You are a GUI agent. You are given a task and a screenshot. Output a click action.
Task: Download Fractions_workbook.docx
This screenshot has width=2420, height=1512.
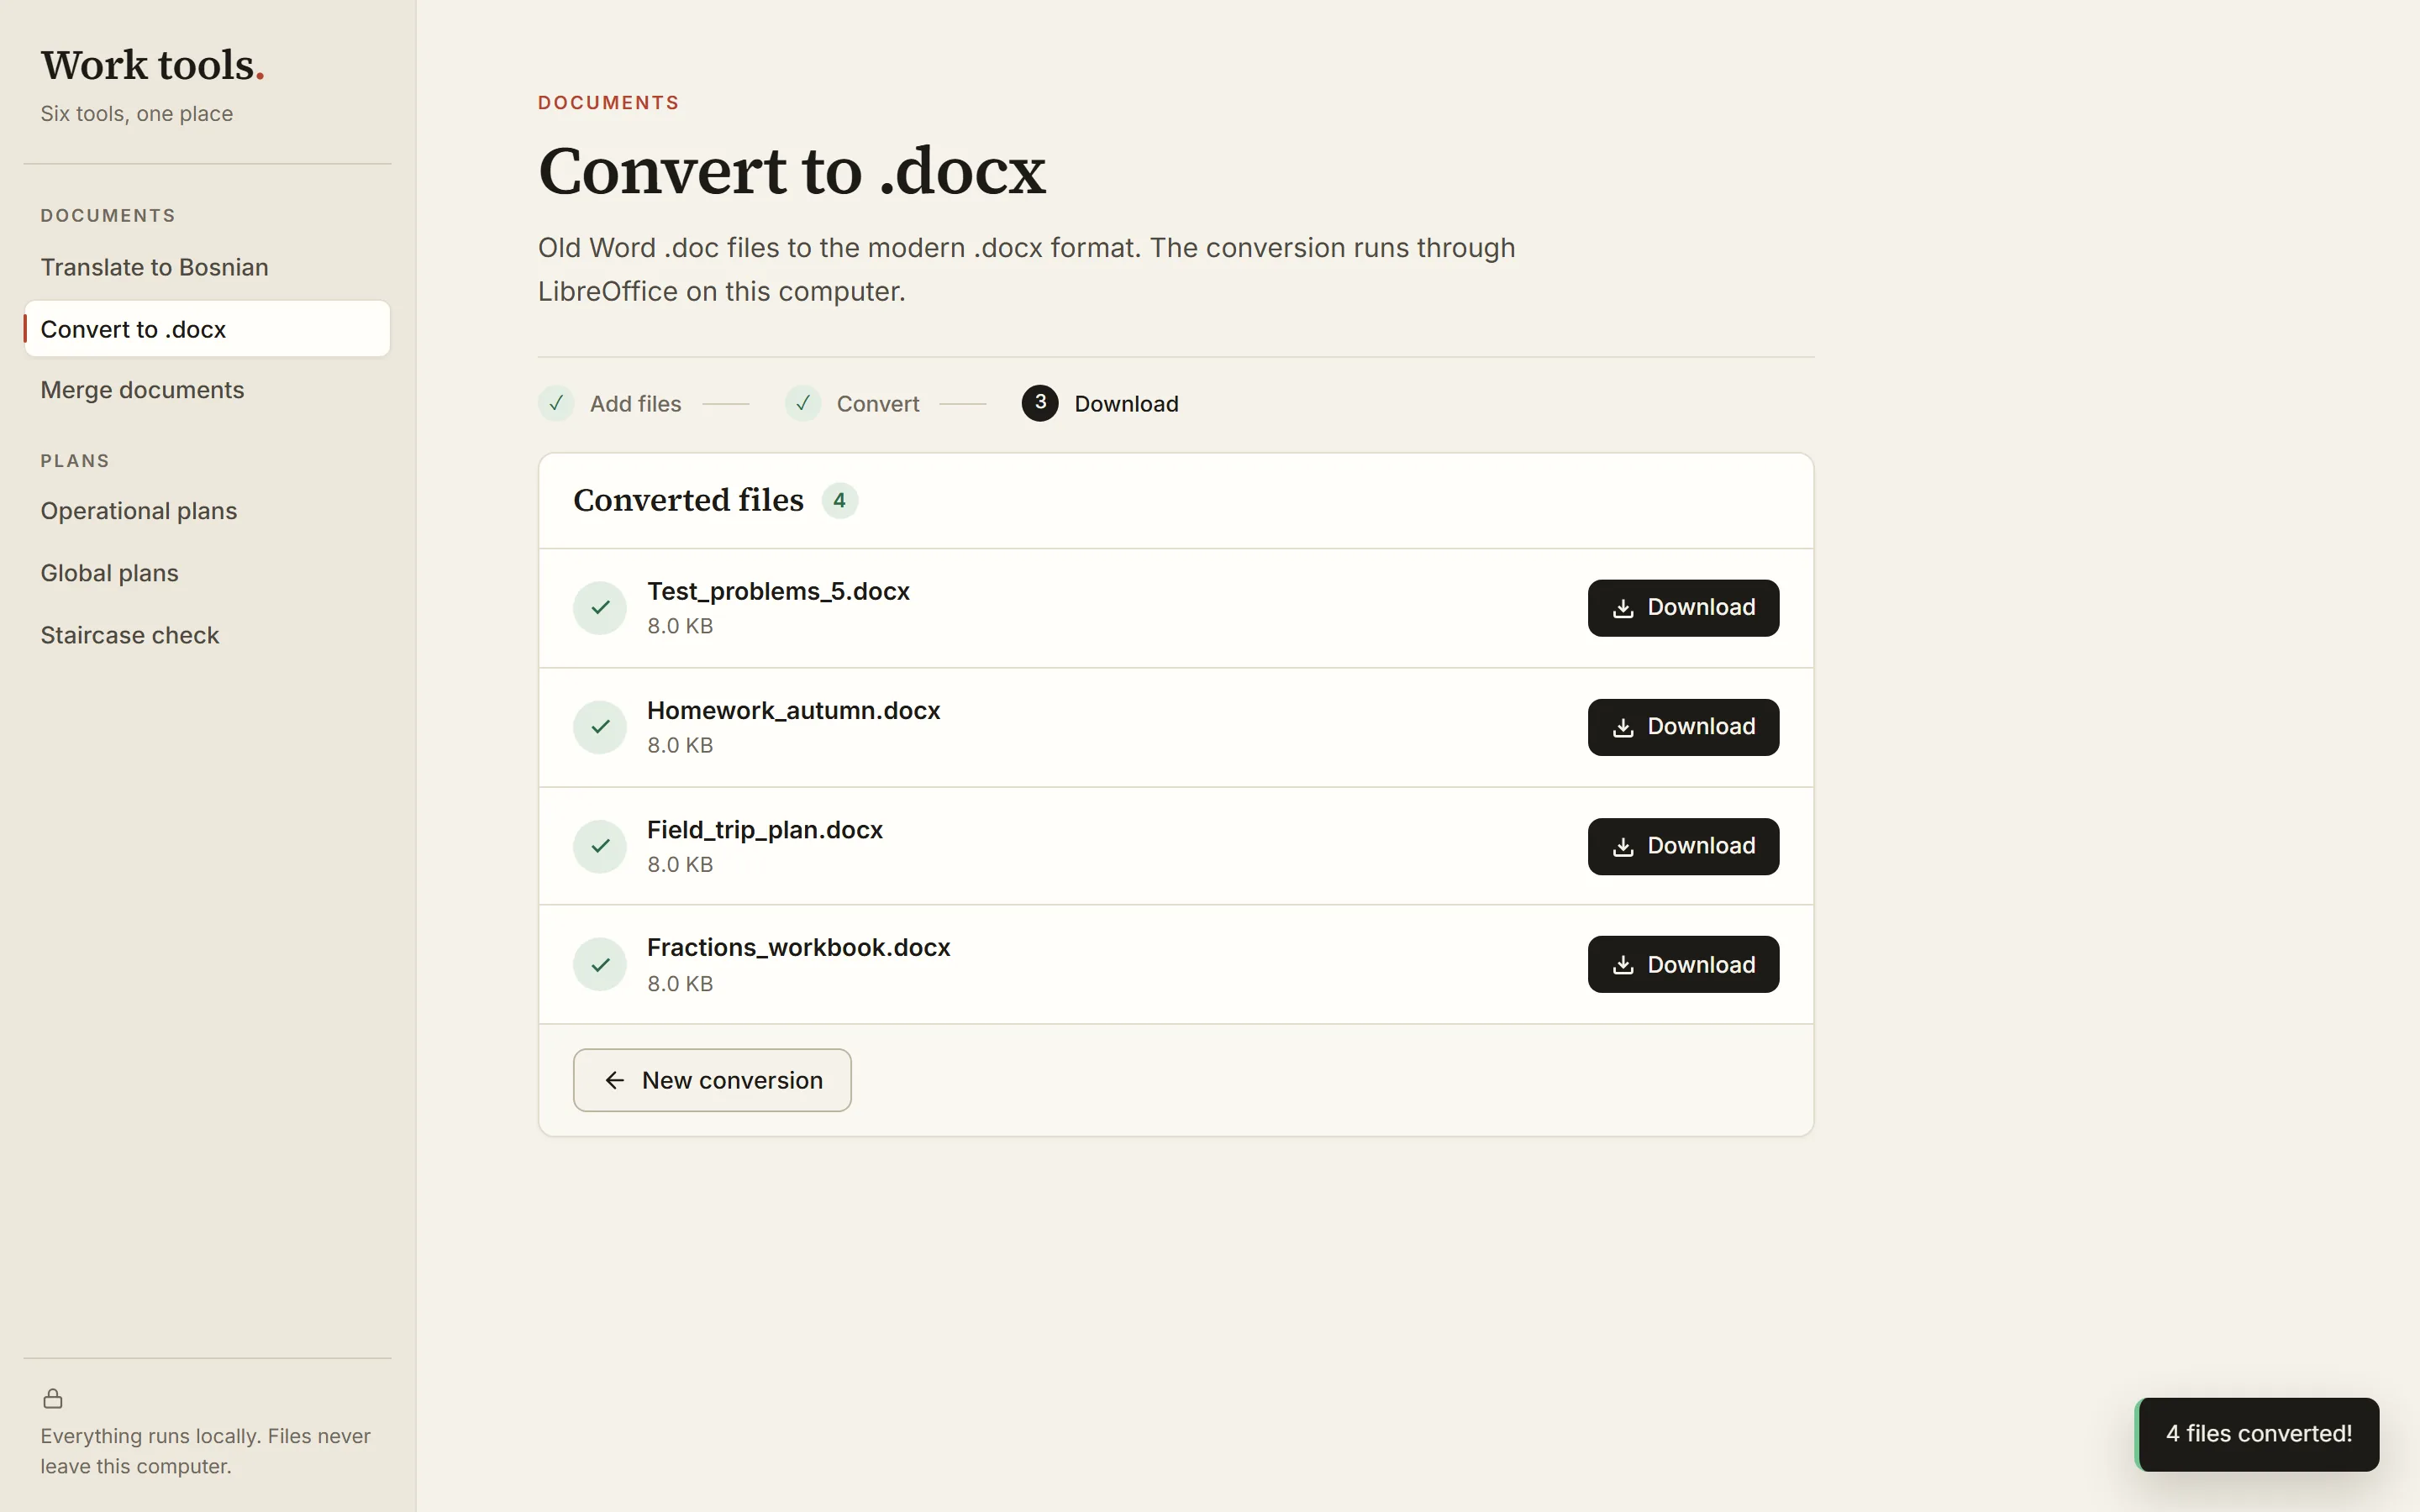click(x=1683, y=964)
